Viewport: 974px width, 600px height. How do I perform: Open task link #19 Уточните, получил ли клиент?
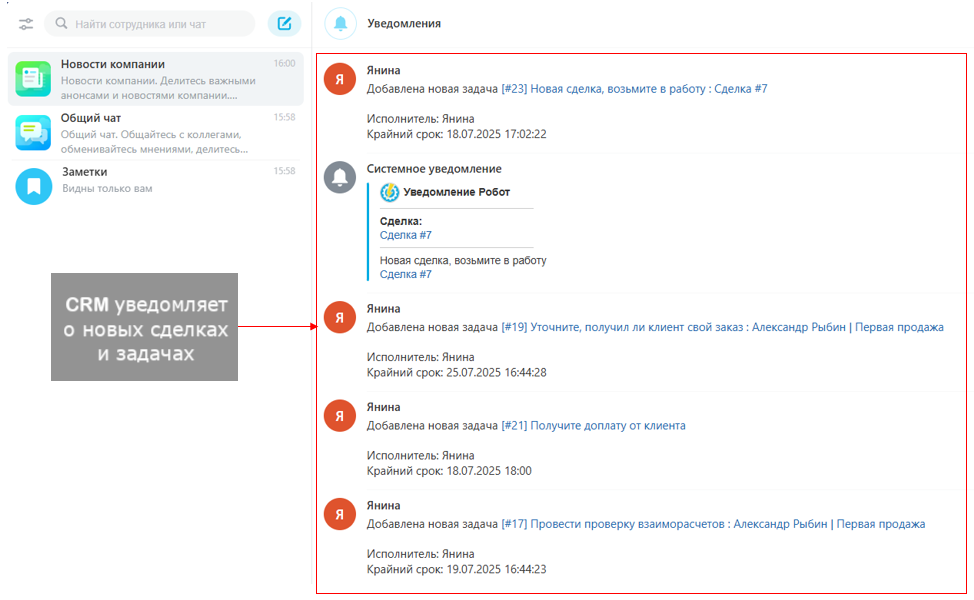(x=722, y=327)
